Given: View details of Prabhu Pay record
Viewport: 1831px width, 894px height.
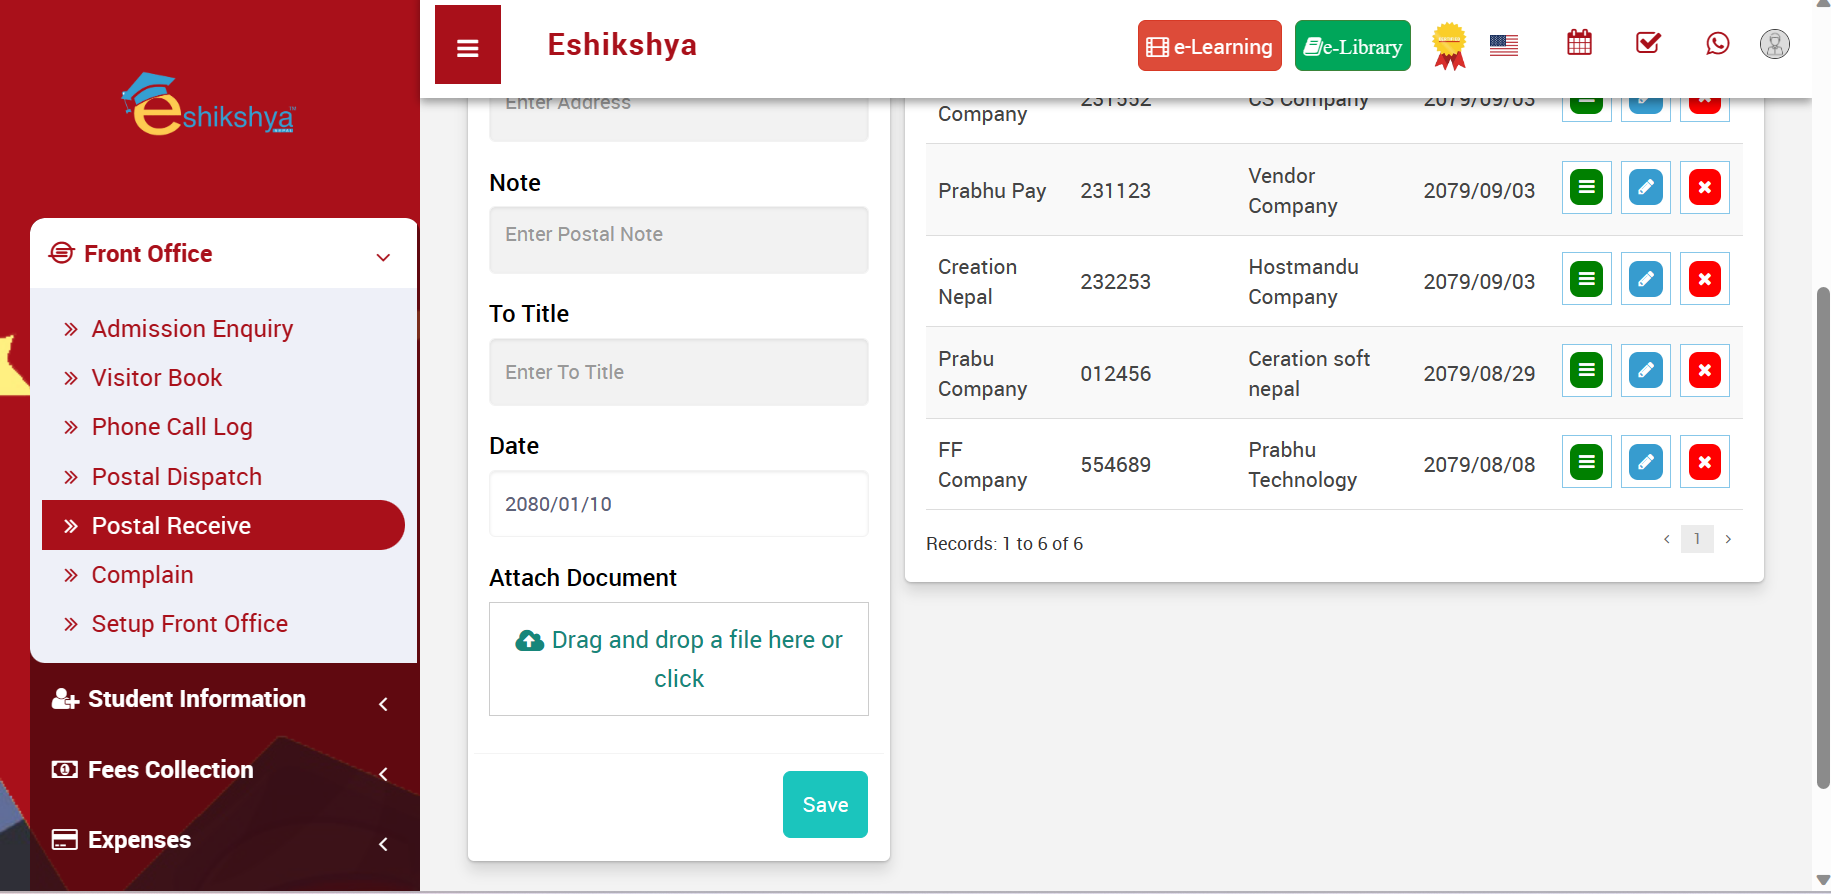Looking at the screenshot, I should click(x=1586, y=188).
